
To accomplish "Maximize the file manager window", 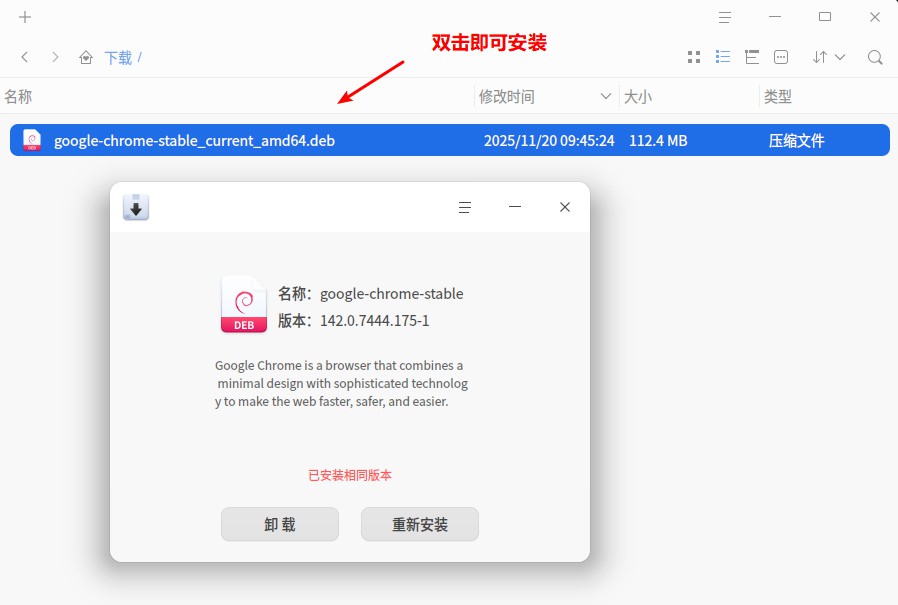I will [825, 17].
